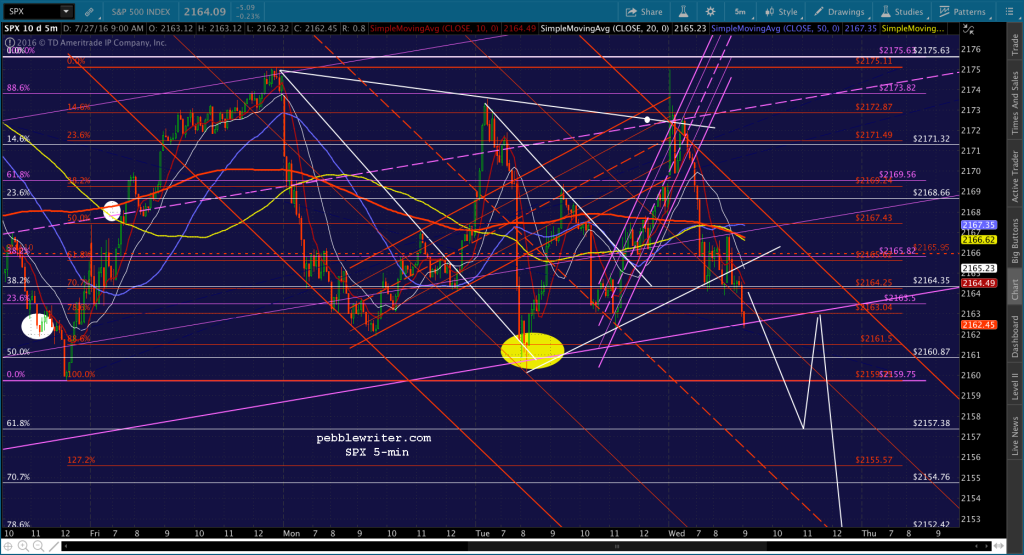This screenshot has height=555, width=1024.
Task: Click the $2154.76 Fibonacci level label
Action: pos(931,477)
